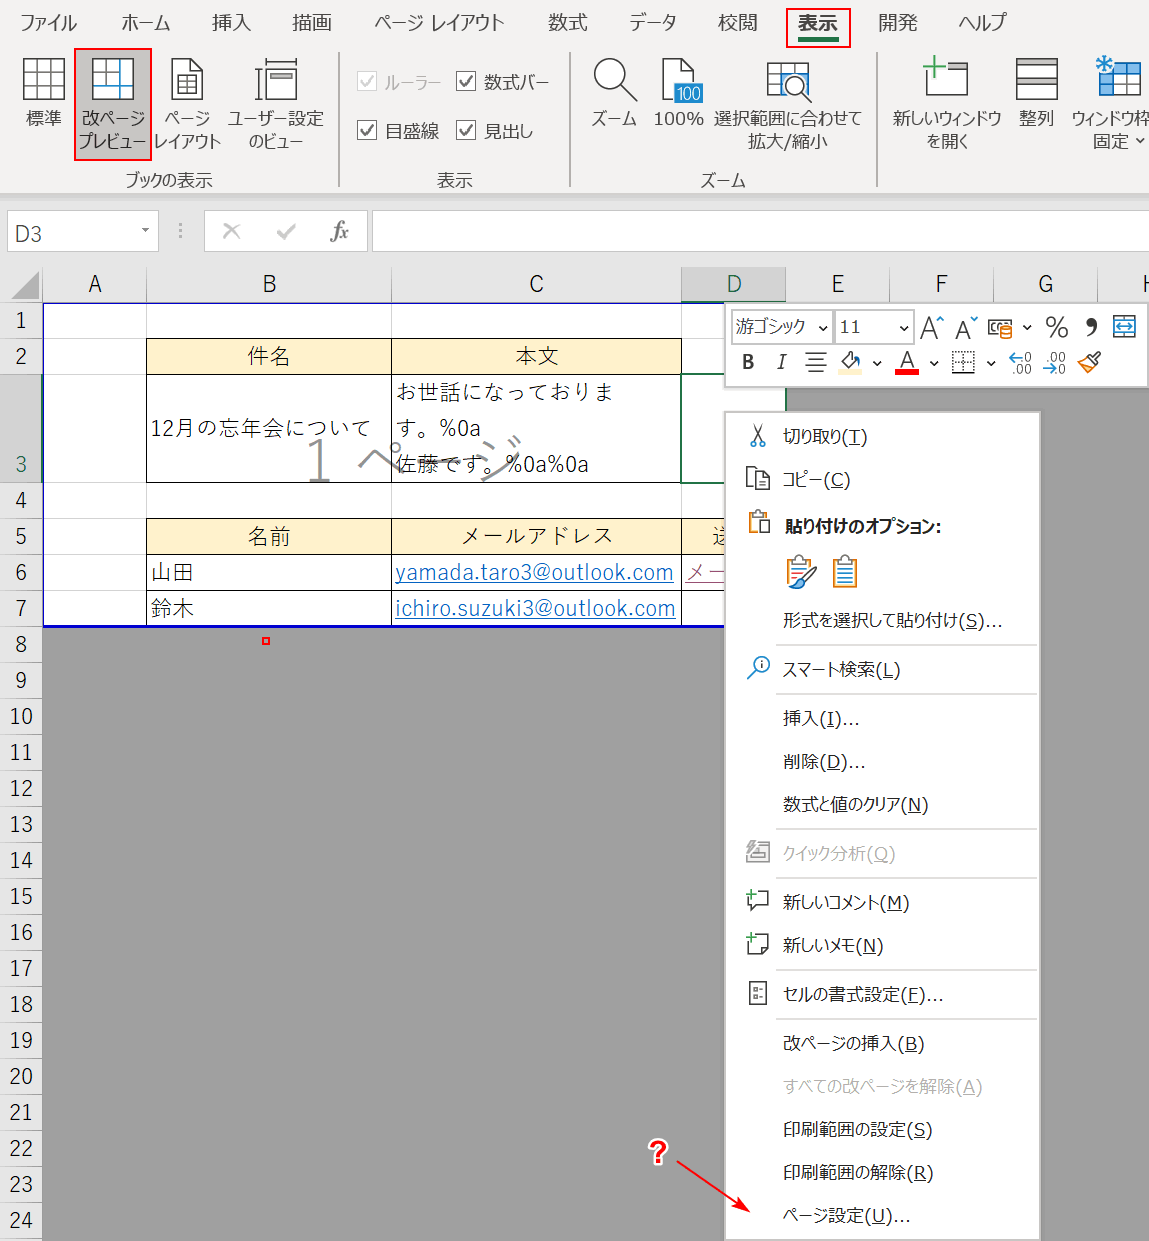The width and height of the screenshot is (1149, 1241).
Task: Toggle the Gridlines (目盛線) checkbox
Action: (x=367, y=130)
